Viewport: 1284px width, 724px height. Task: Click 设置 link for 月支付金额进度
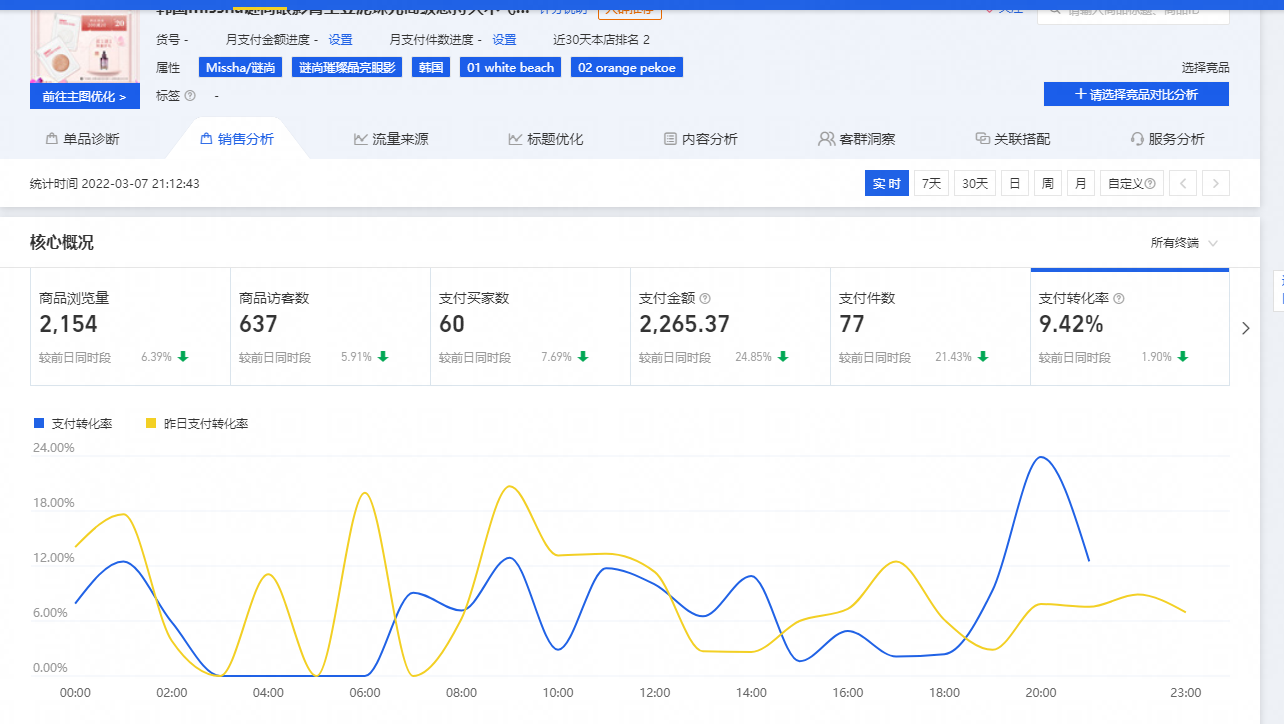coord(340,40)
